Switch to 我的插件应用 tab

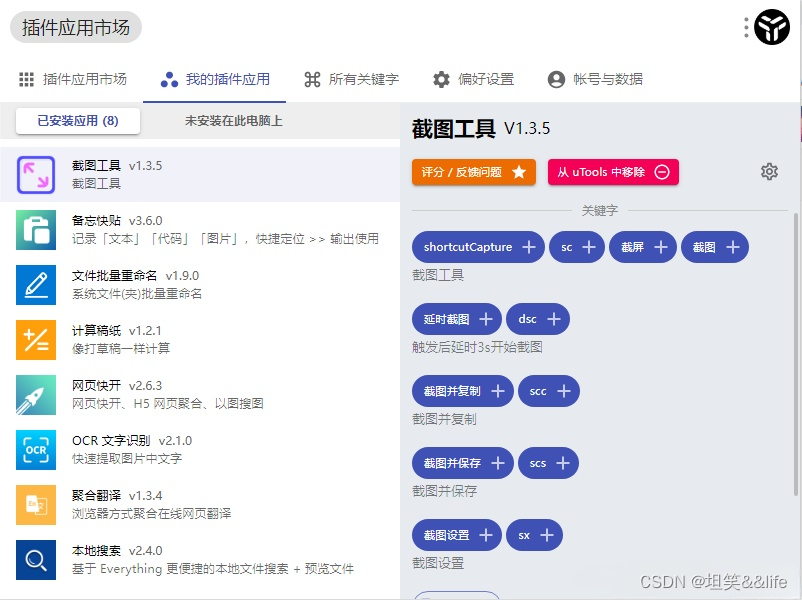point(215,79)
